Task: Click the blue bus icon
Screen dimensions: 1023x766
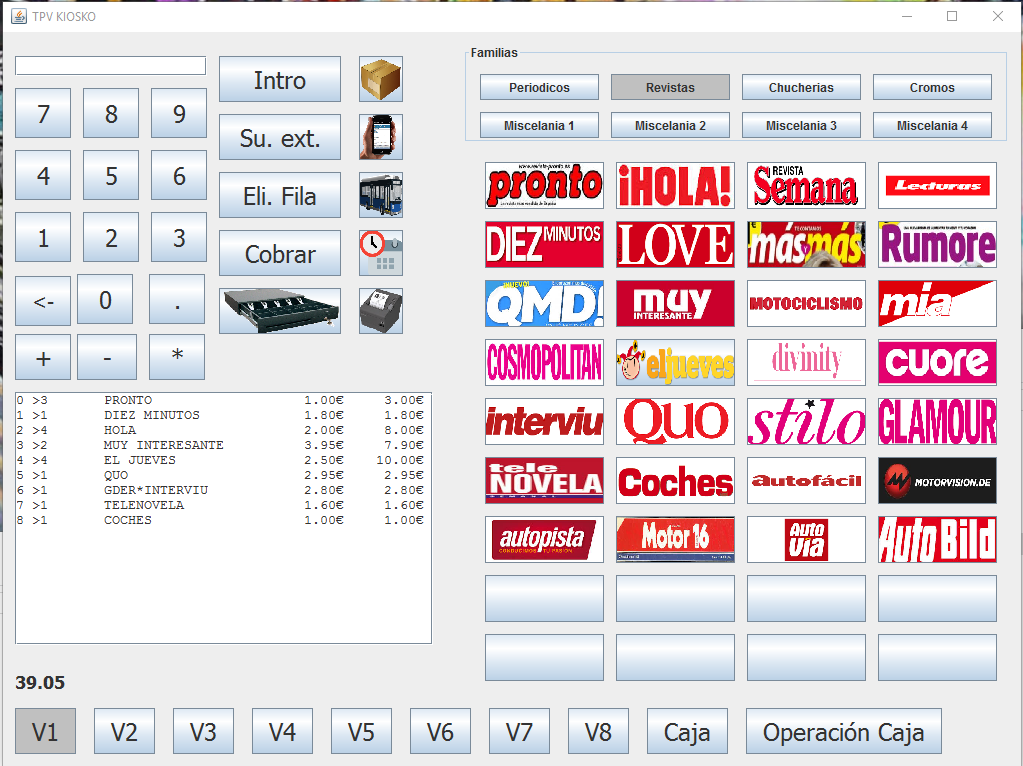Action: coord(381,195)
